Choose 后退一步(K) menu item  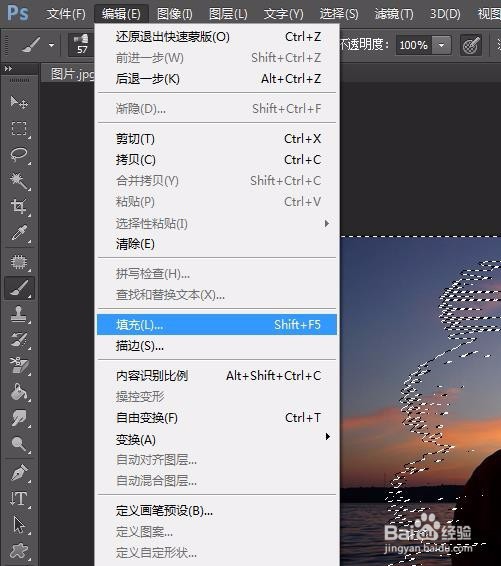[217, 78]
